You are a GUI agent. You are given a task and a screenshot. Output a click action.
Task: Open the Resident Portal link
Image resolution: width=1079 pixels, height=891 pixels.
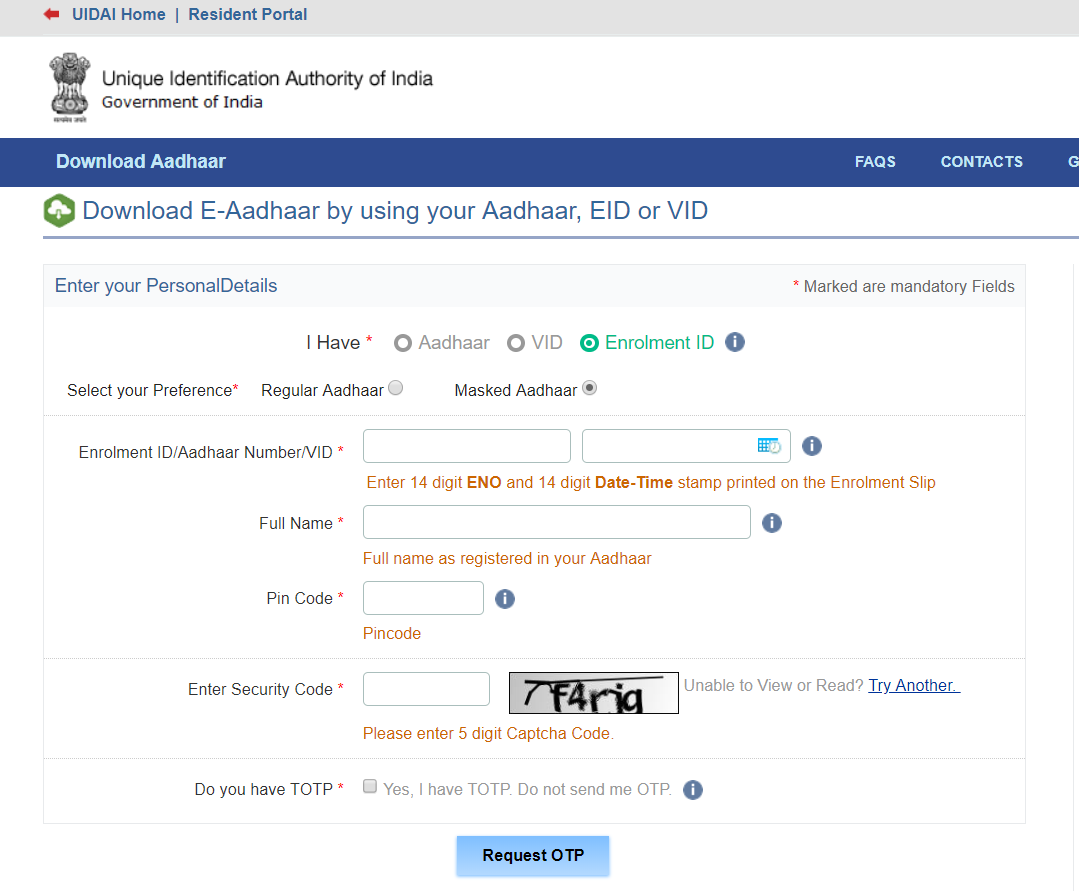point(247,14)
